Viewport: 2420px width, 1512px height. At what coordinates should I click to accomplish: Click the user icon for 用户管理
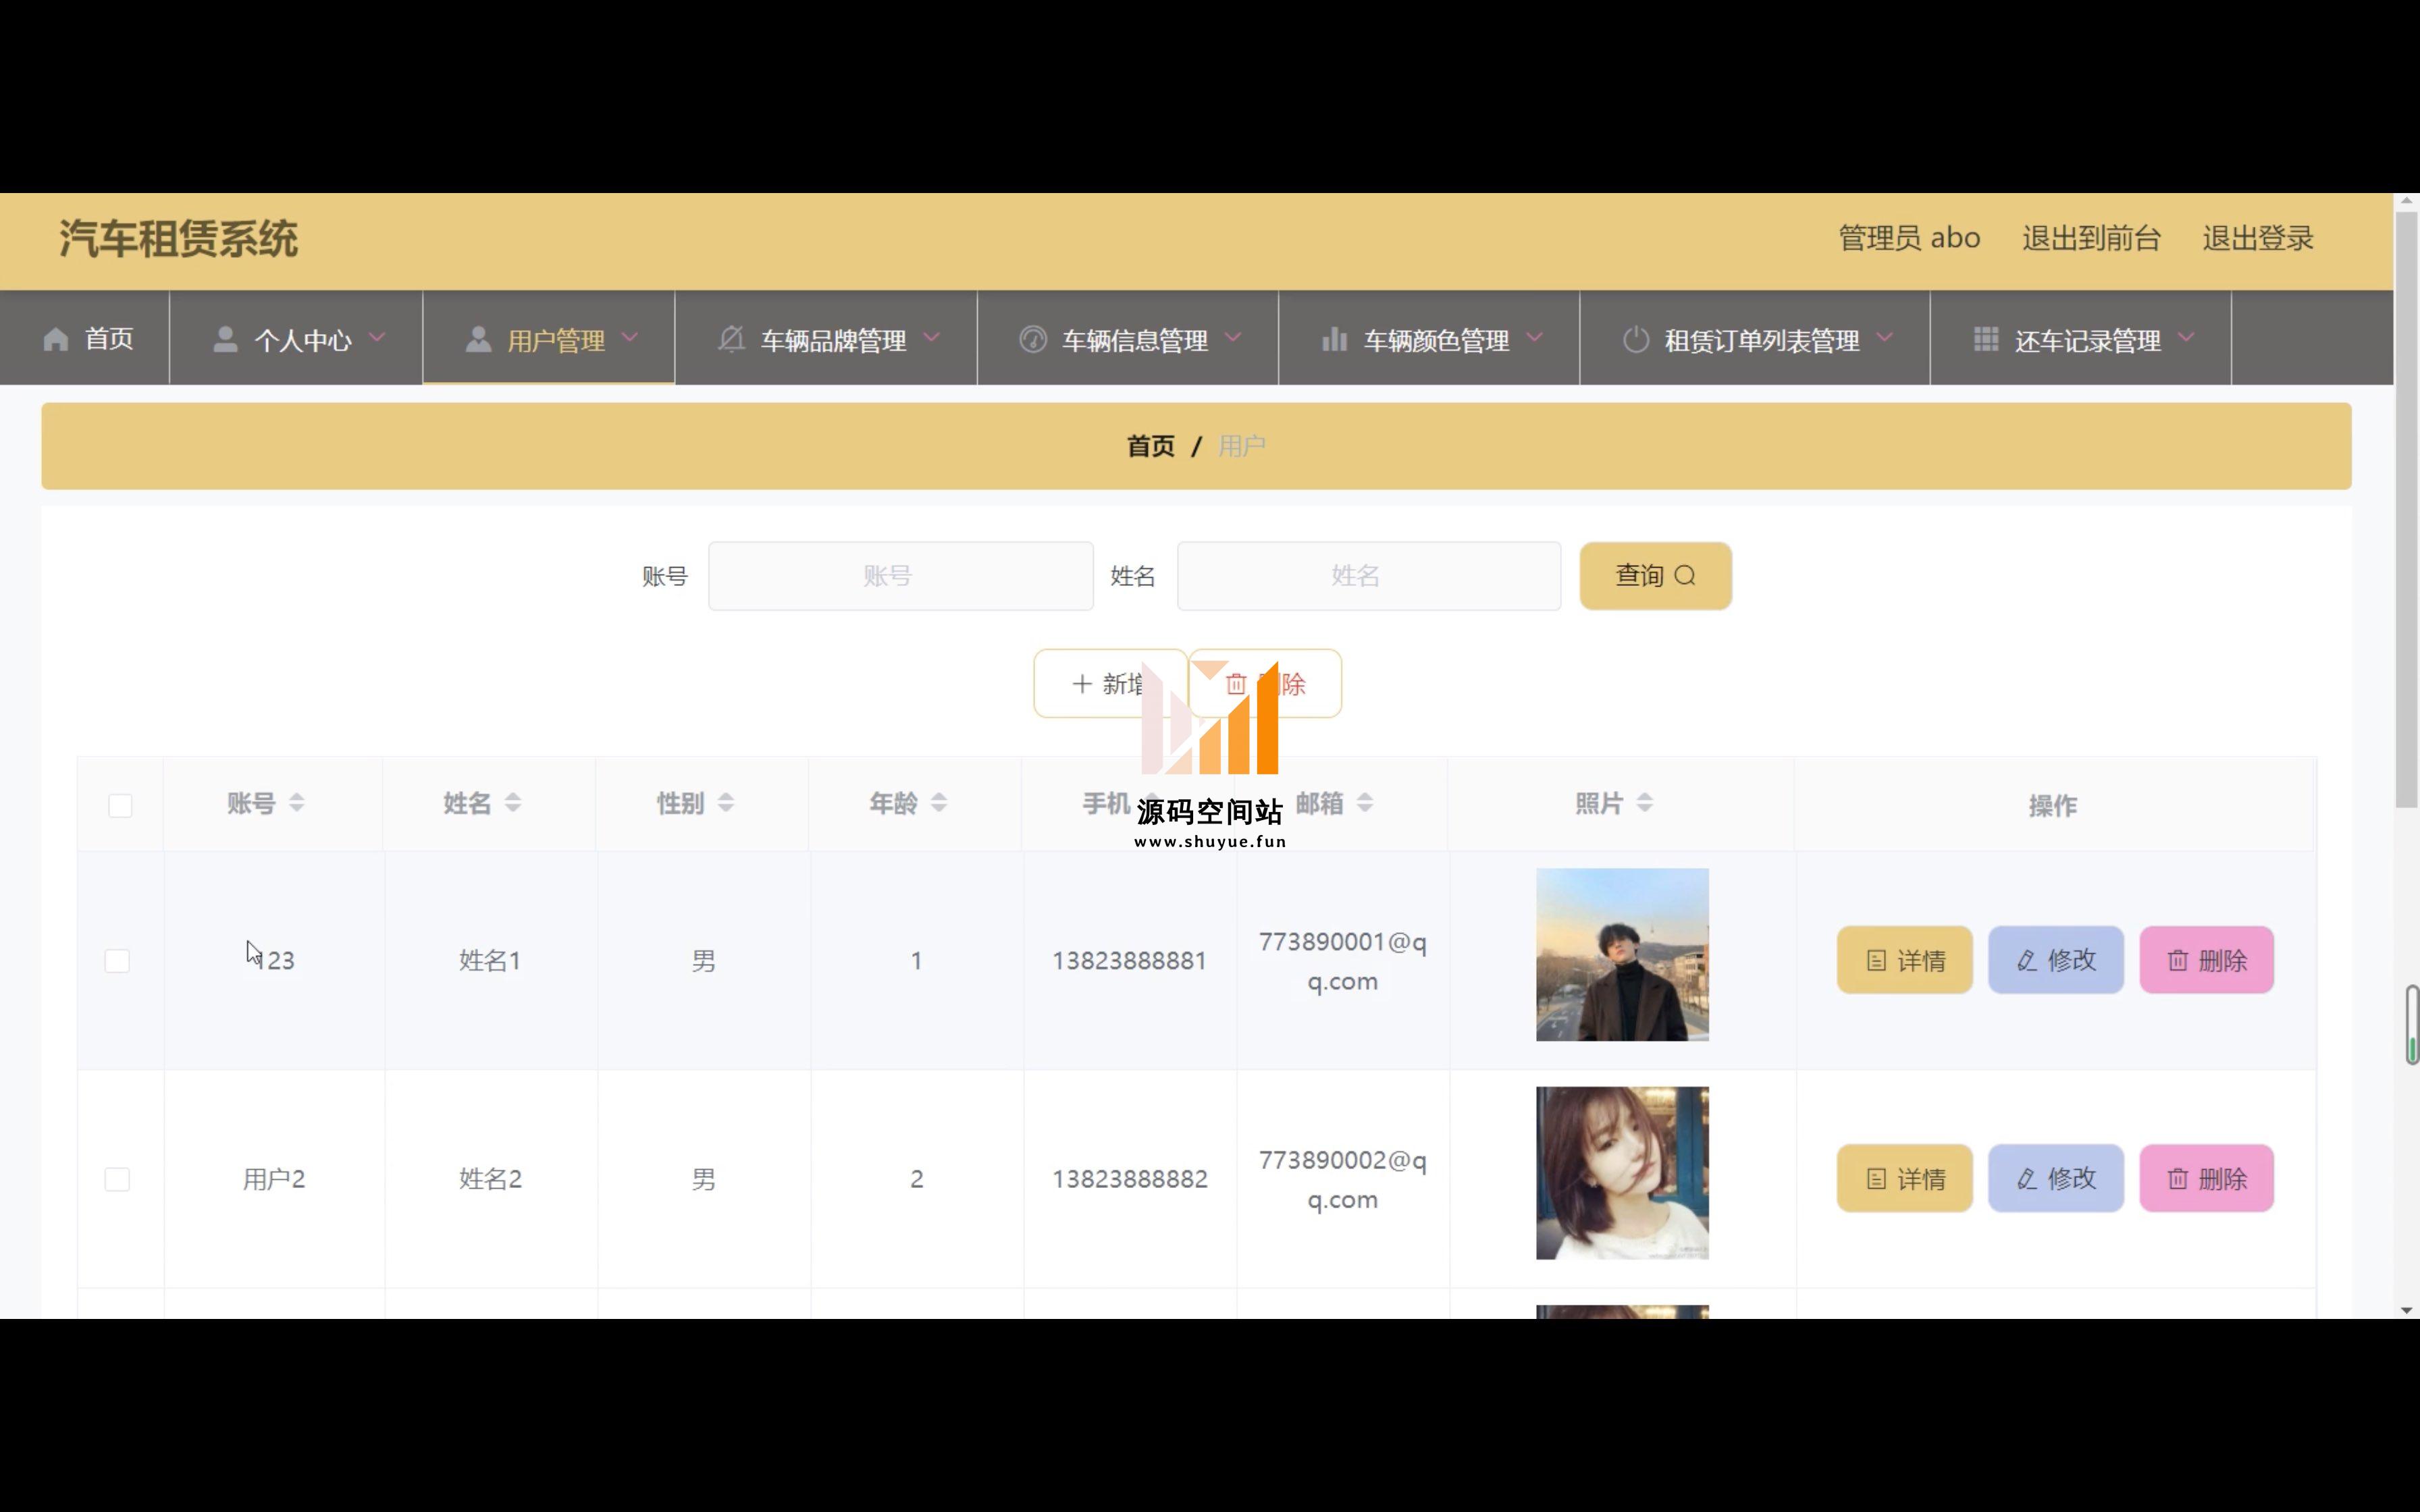pos(478,339)
